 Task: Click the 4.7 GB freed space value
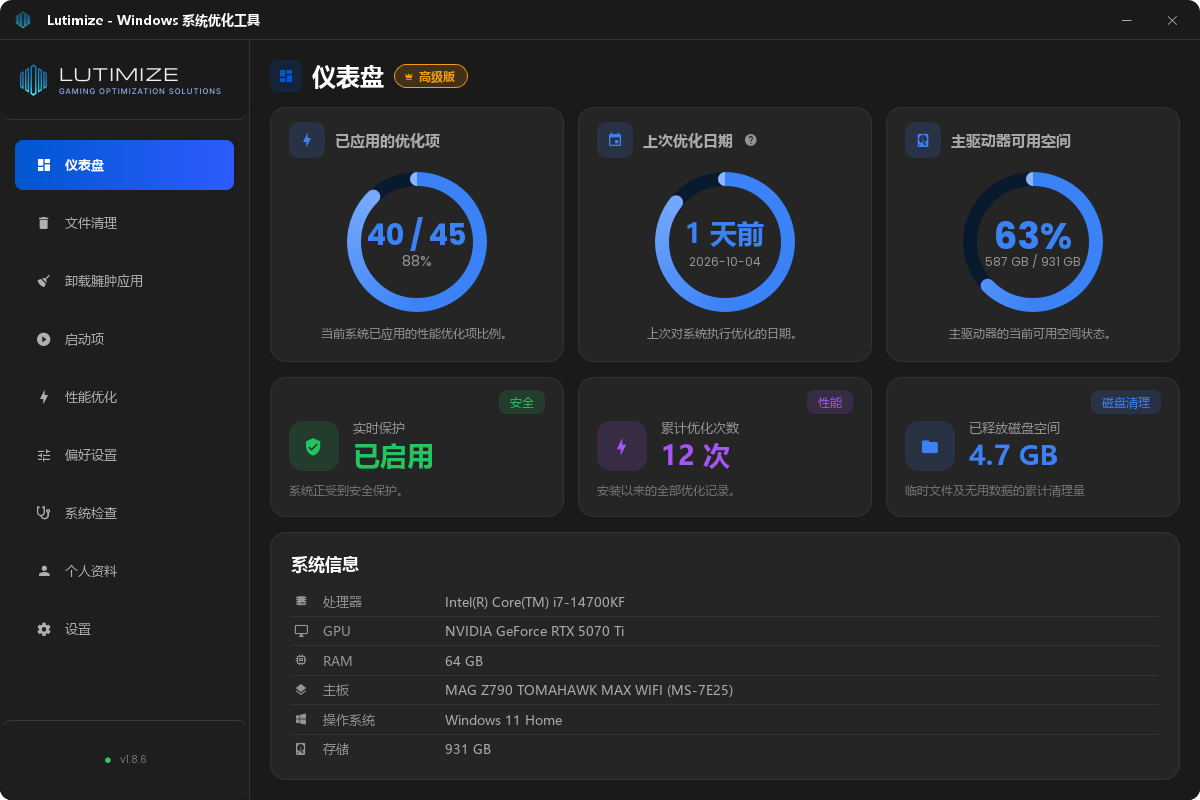pyautogui.click(x=1013, y=456)
